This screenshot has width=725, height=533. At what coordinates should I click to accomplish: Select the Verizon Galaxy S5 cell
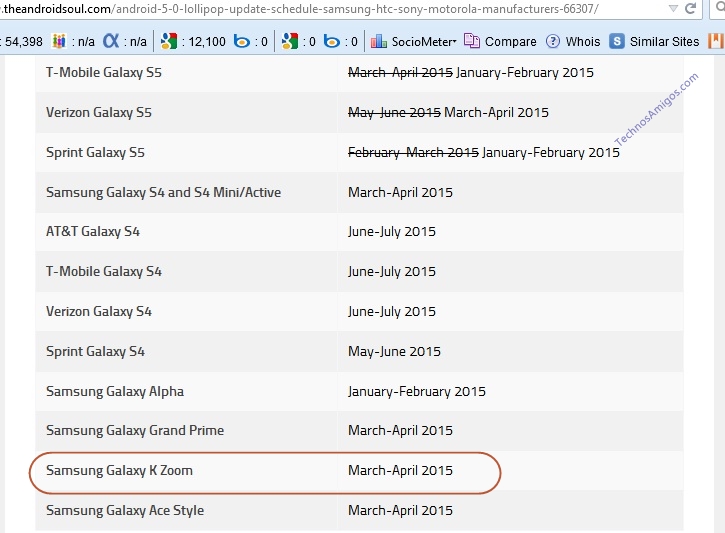click(186, 112)
